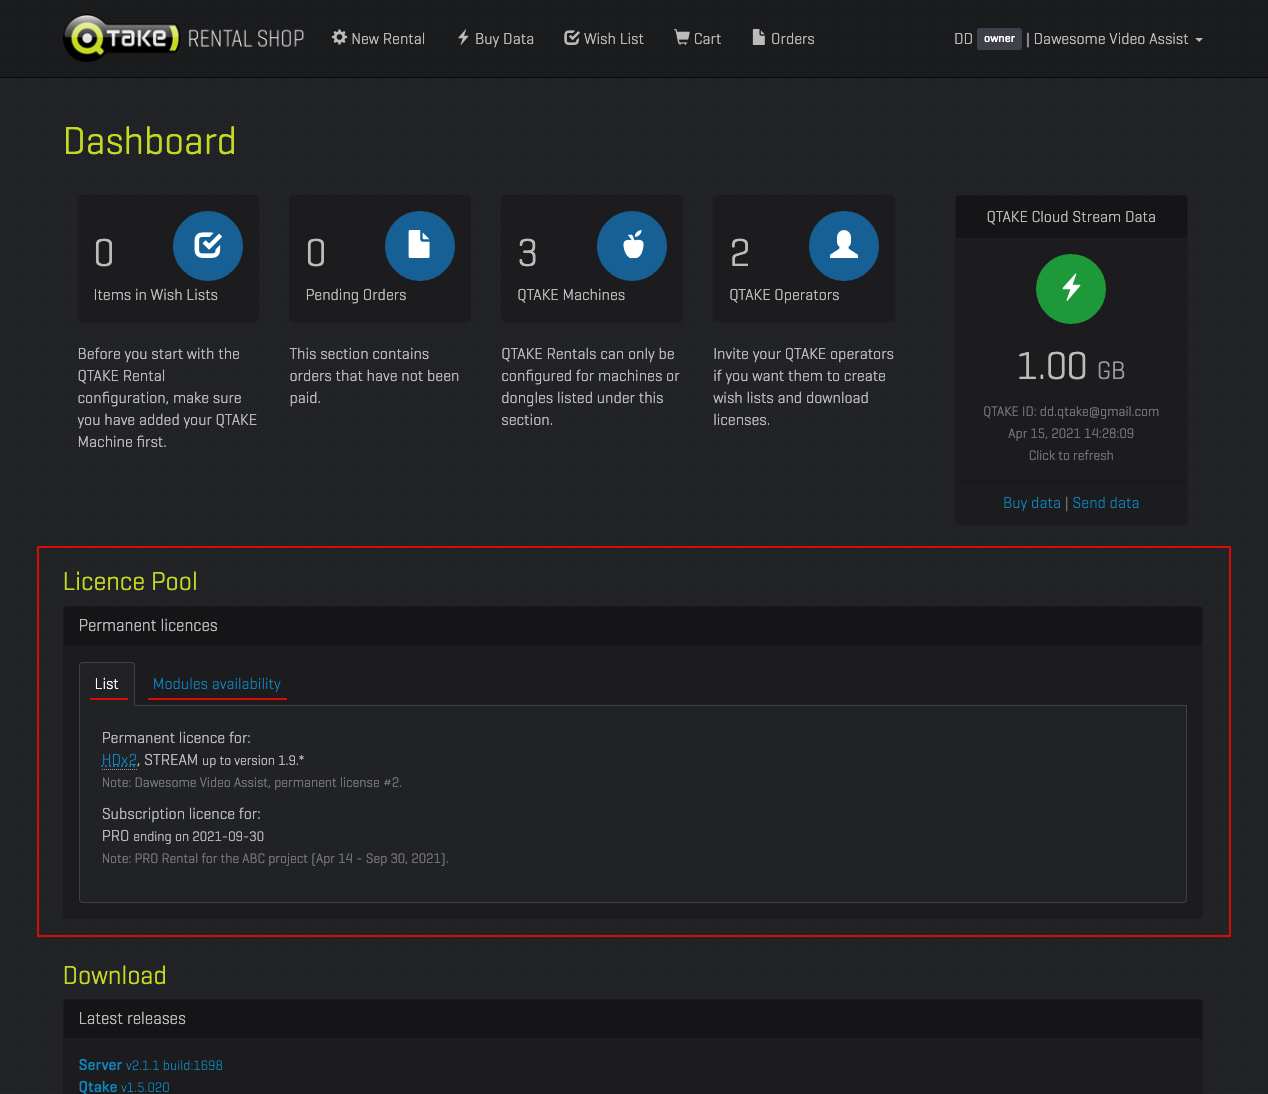Click the QTAKE Machines apple icon
The image size is (1268, 1094).
pos(632,246)
